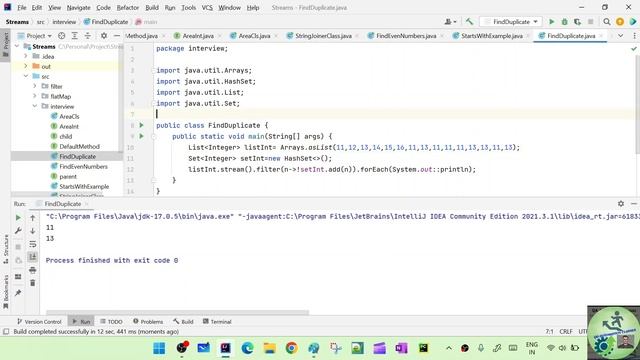Viewport: 640px width, 360px height.
Task: Collapse all in Project panel
Action: (x=88, y=36)
